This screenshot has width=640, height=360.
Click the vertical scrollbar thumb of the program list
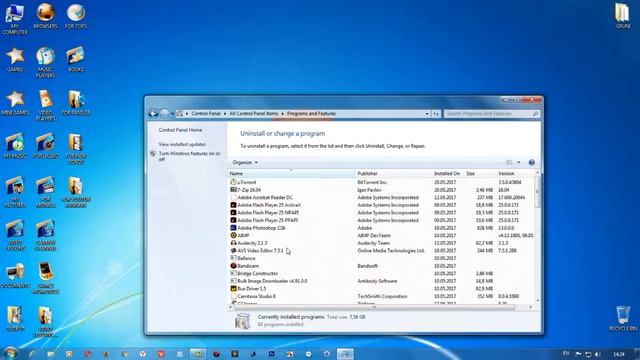click(537, 192)
